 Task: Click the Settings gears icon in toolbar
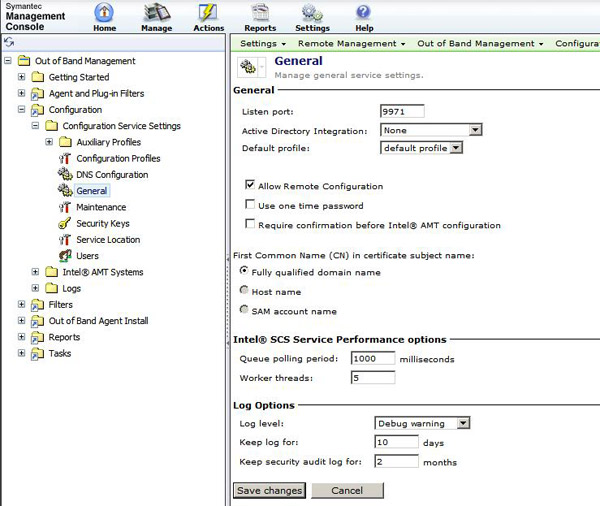pos(312,13)
